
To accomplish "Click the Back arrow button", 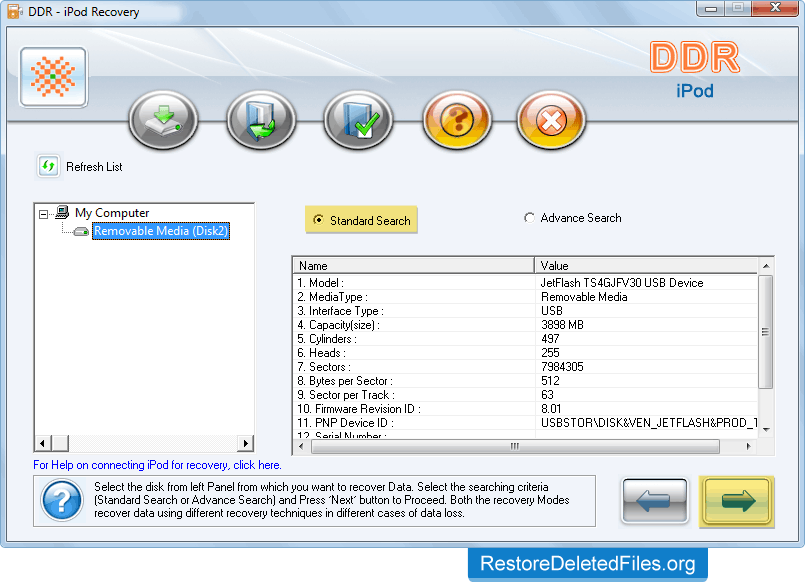I will coord(655,501).
